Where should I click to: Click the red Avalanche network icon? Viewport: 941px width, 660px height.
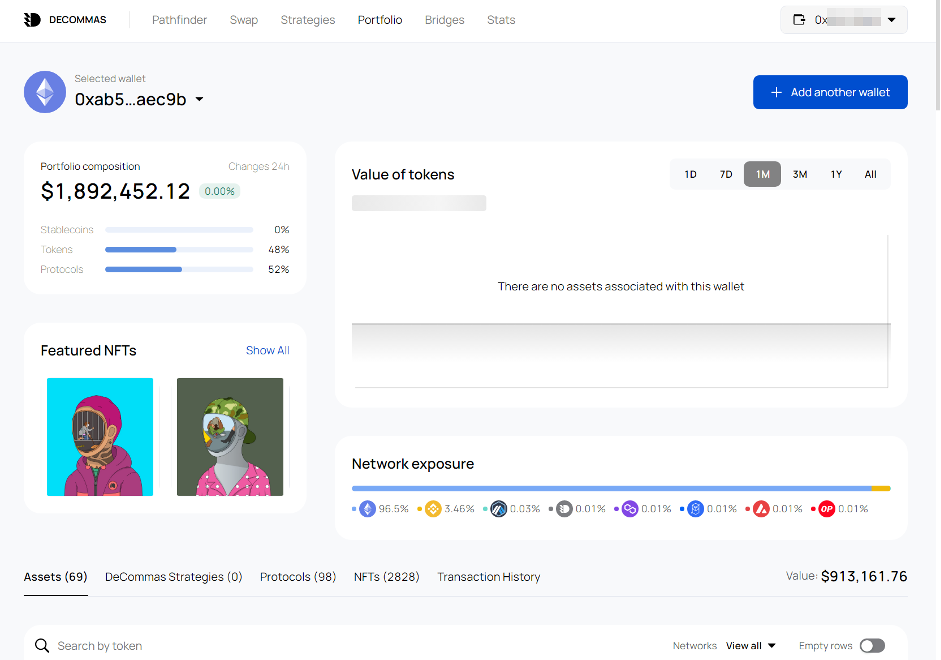(x=761, y=509)
